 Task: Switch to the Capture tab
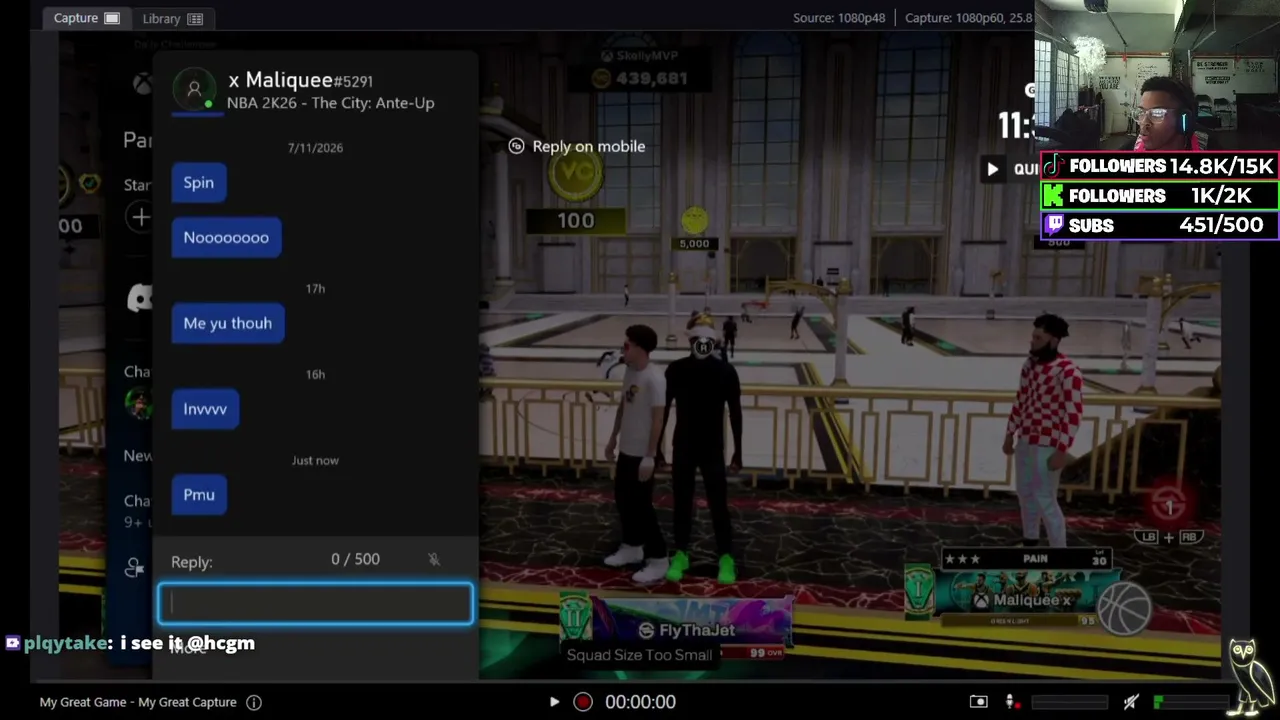86,18
